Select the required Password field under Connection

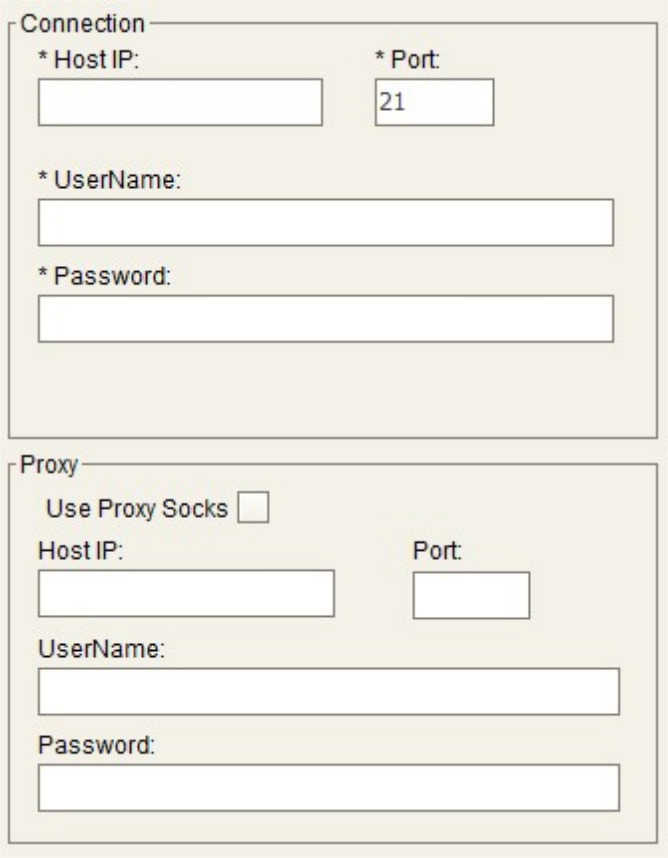click(x=325, y=318)
